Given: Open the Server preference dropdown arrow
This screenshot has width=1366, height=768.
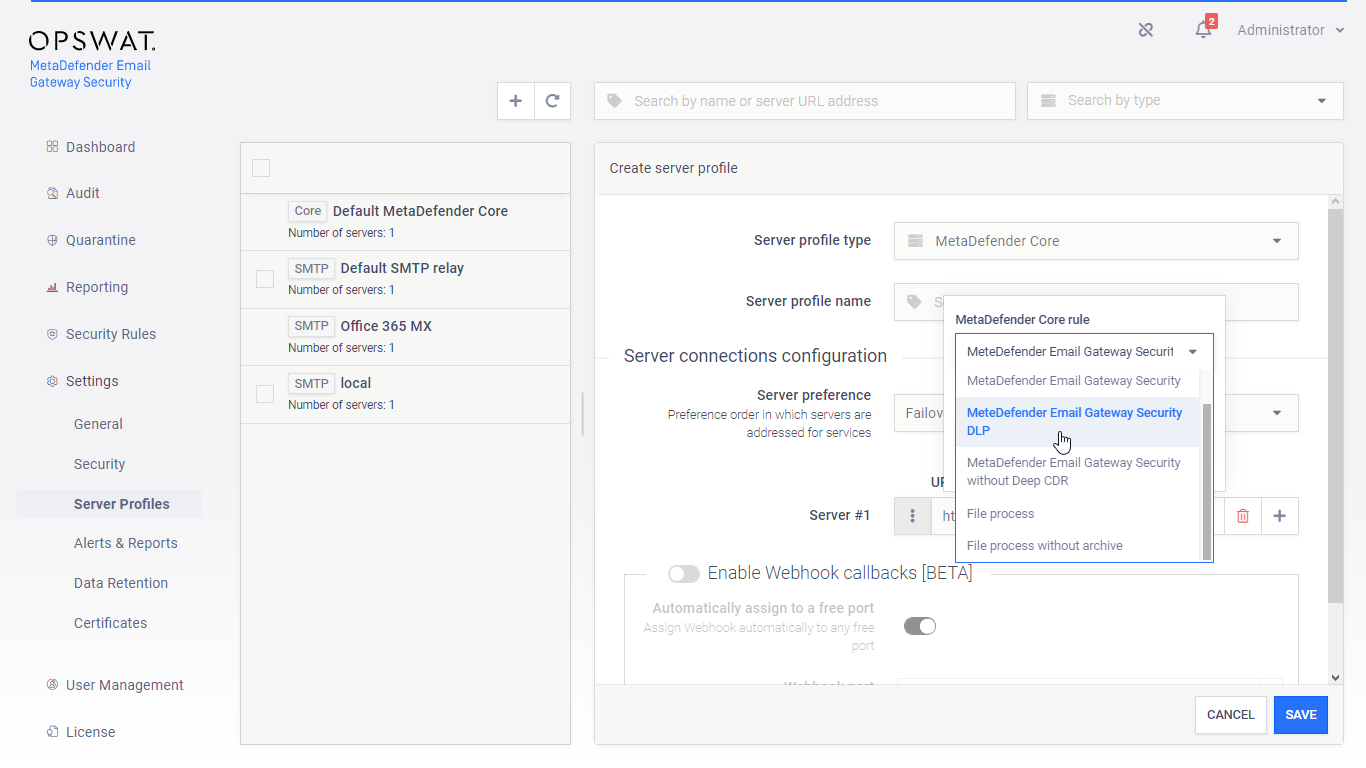Looking at the screenshot, I should coord(1277,413).
